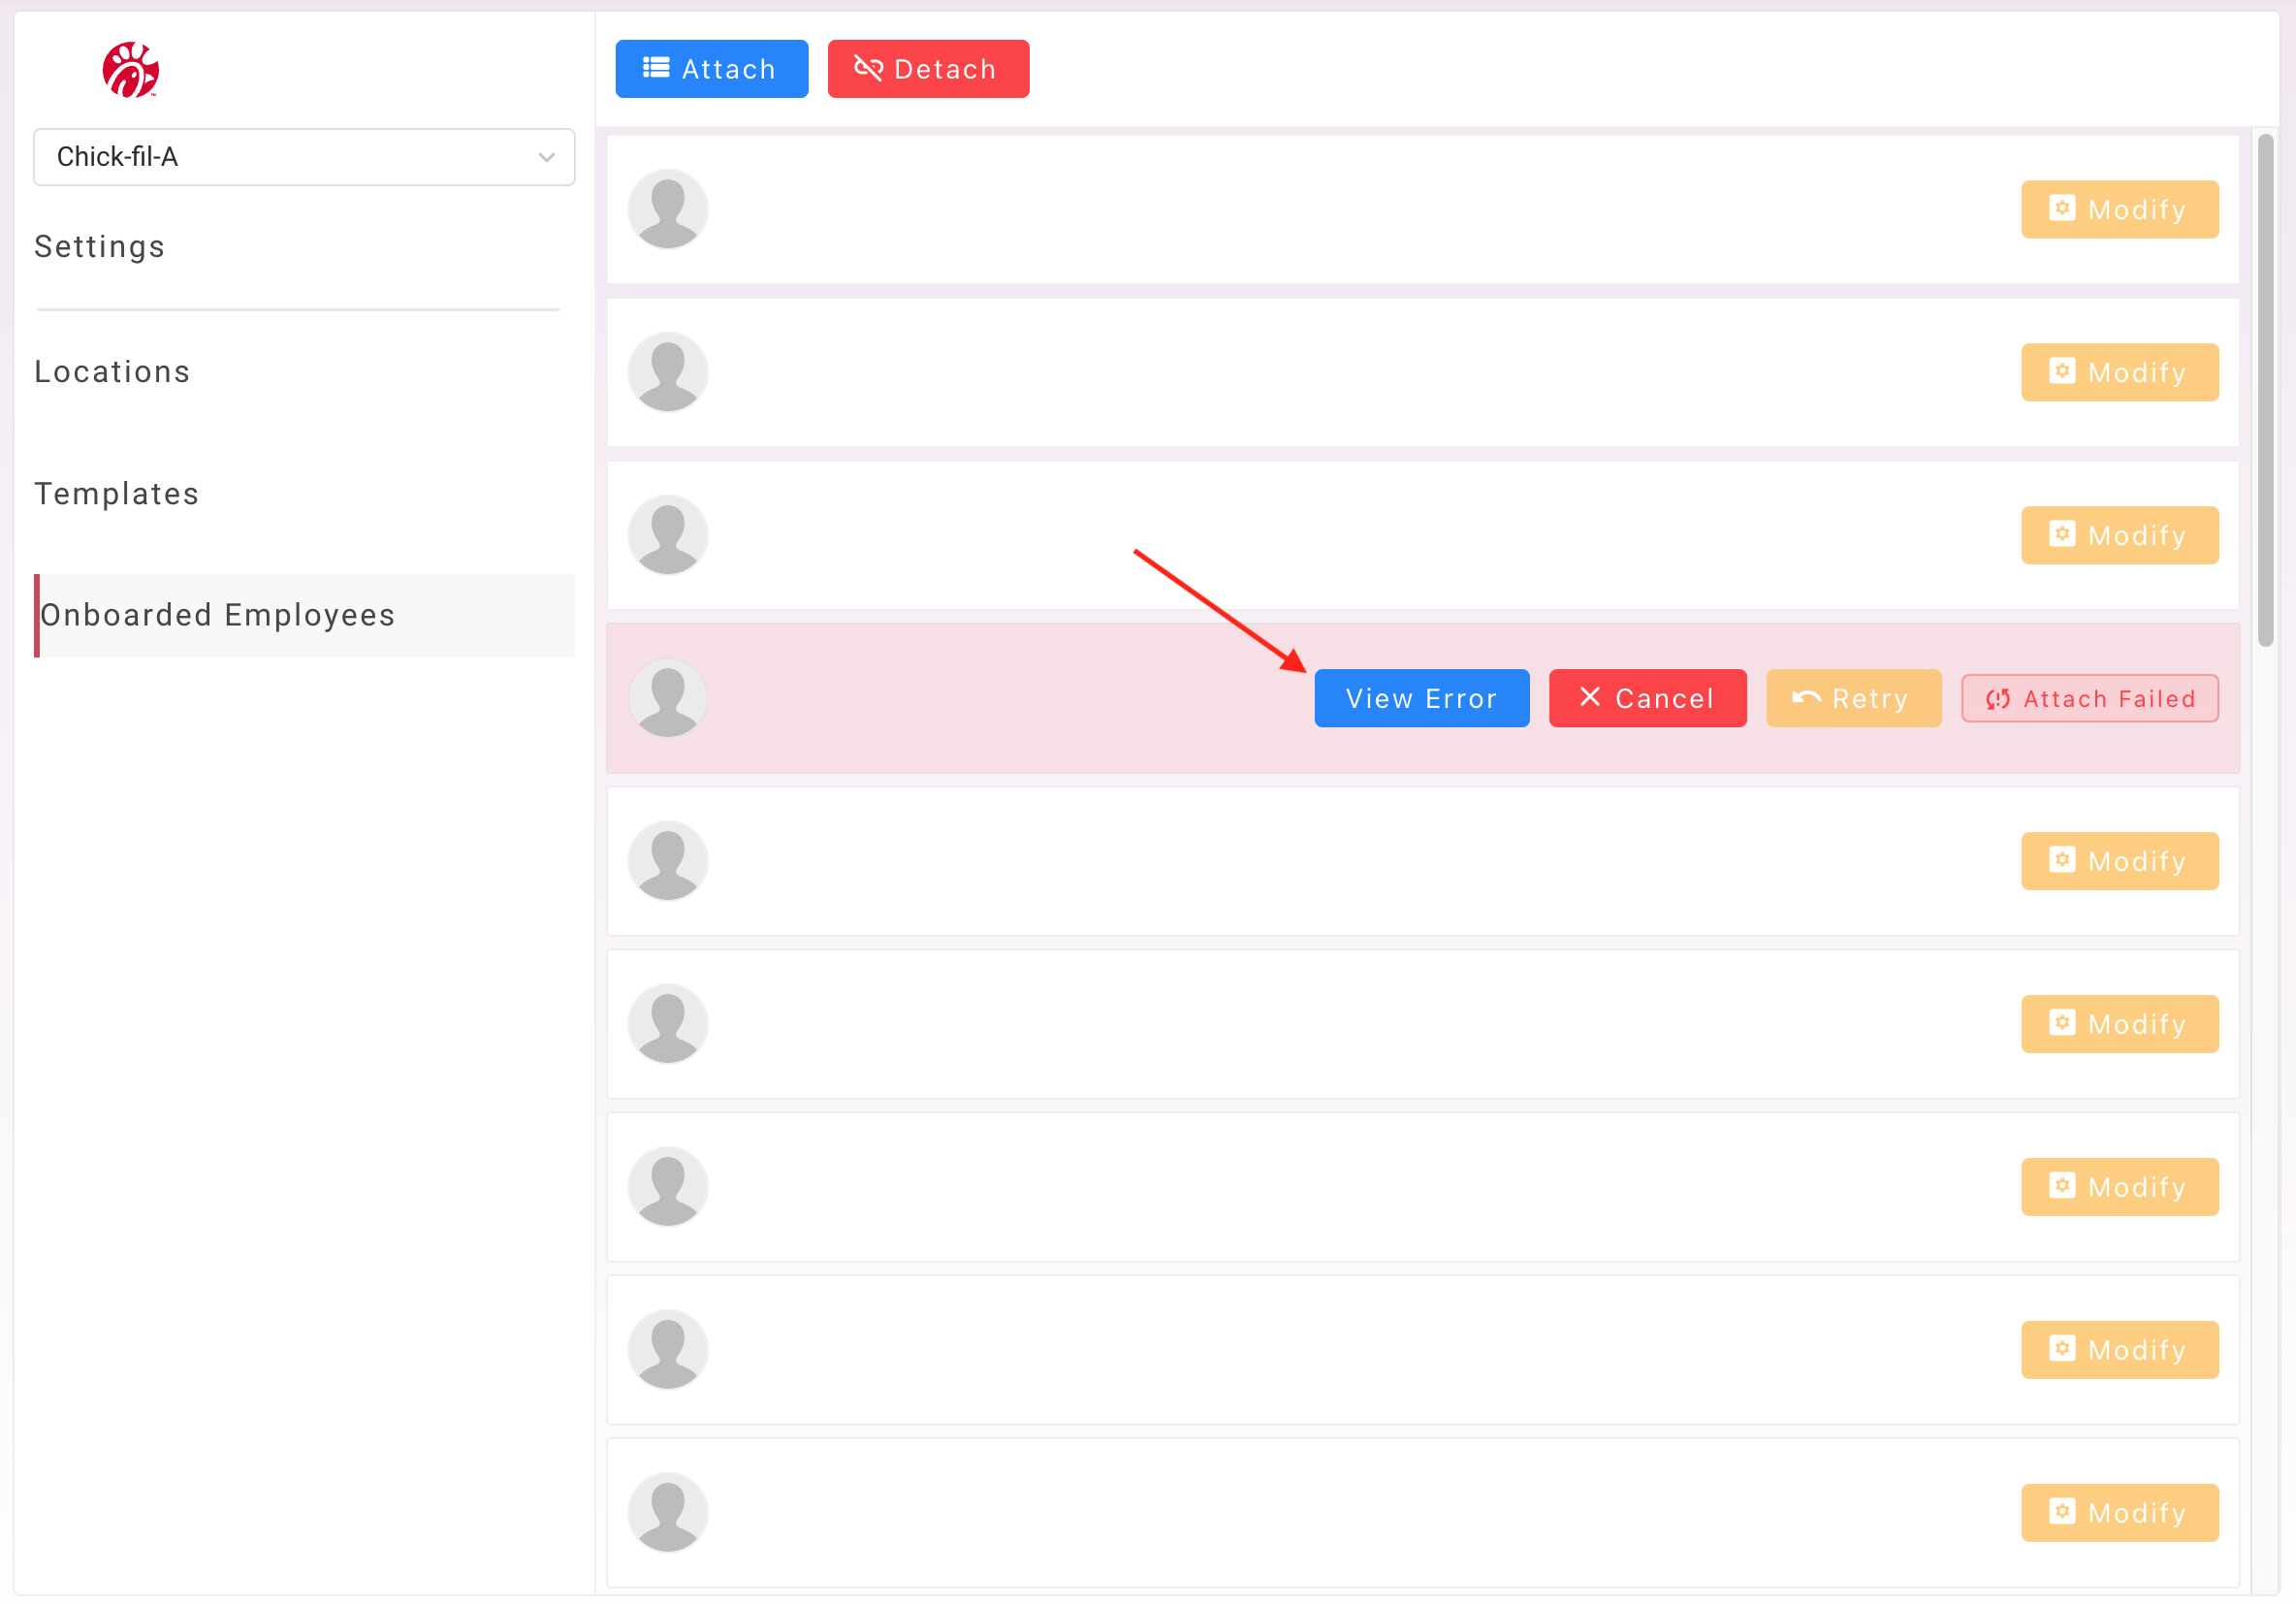
Task: Open the Templates sidebar section
Action: (117, 494)
